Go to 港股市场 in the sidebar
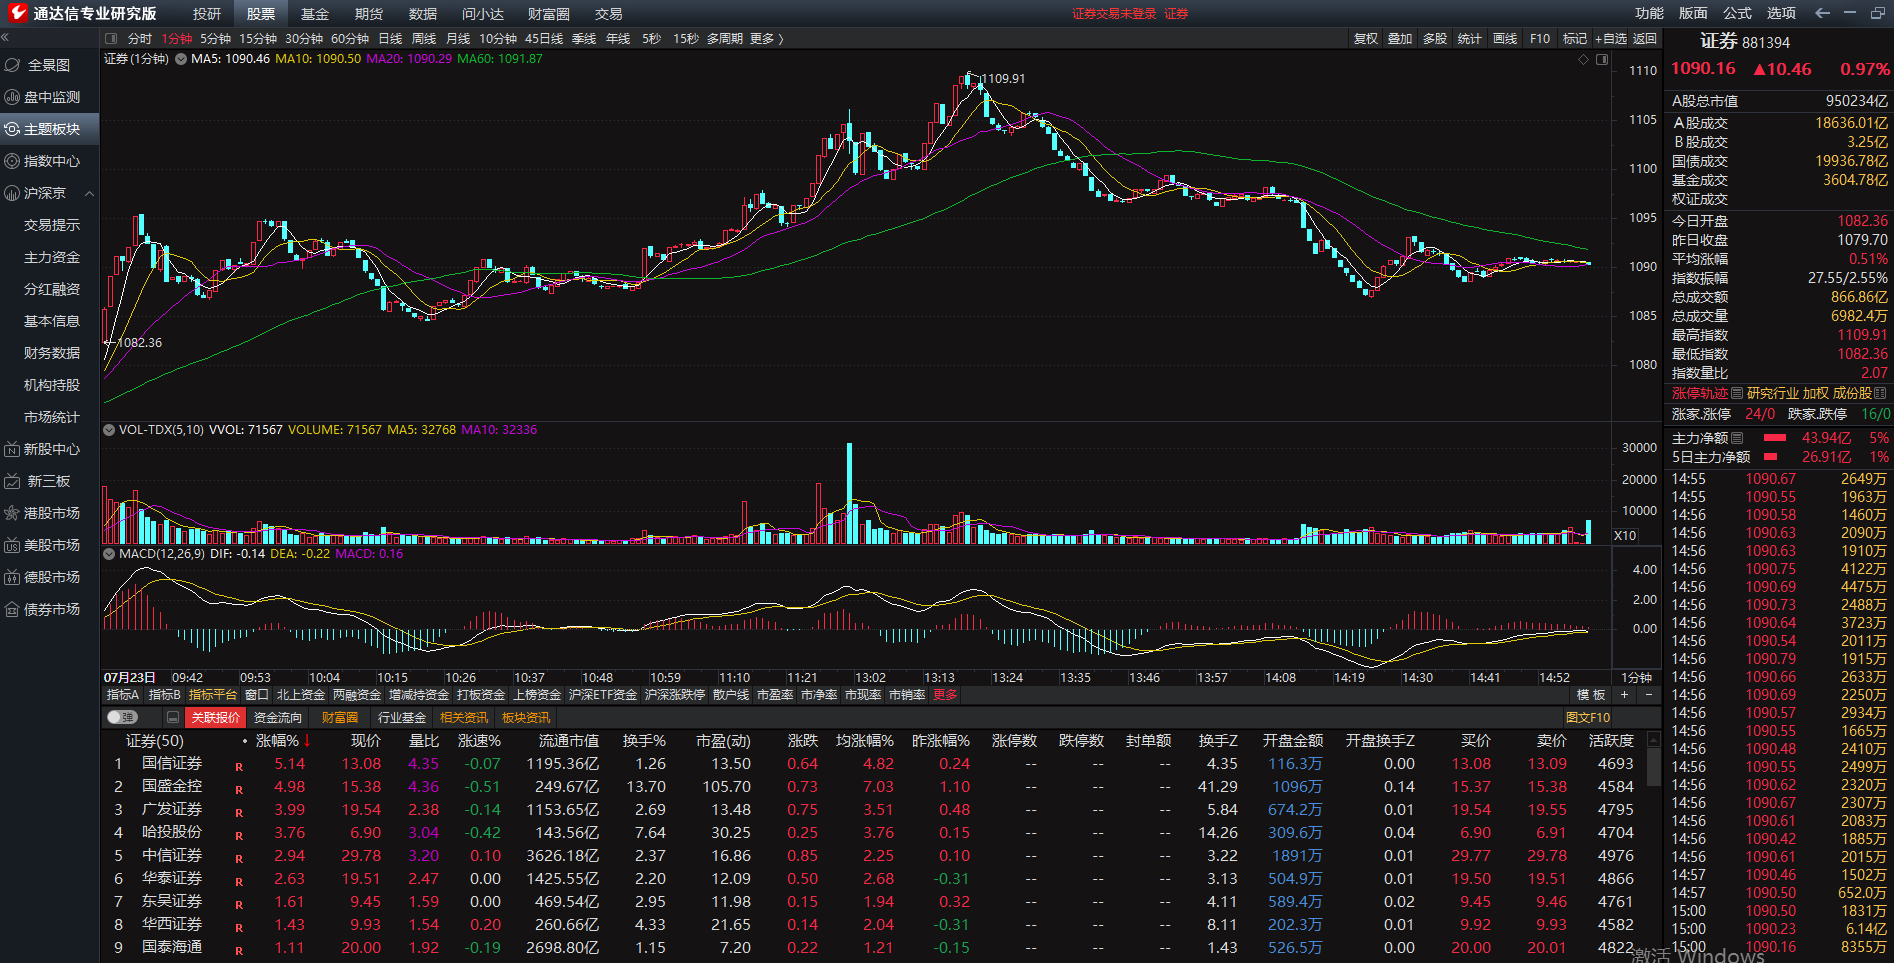This screenshot has width=1894, height=963. [51, 513]
